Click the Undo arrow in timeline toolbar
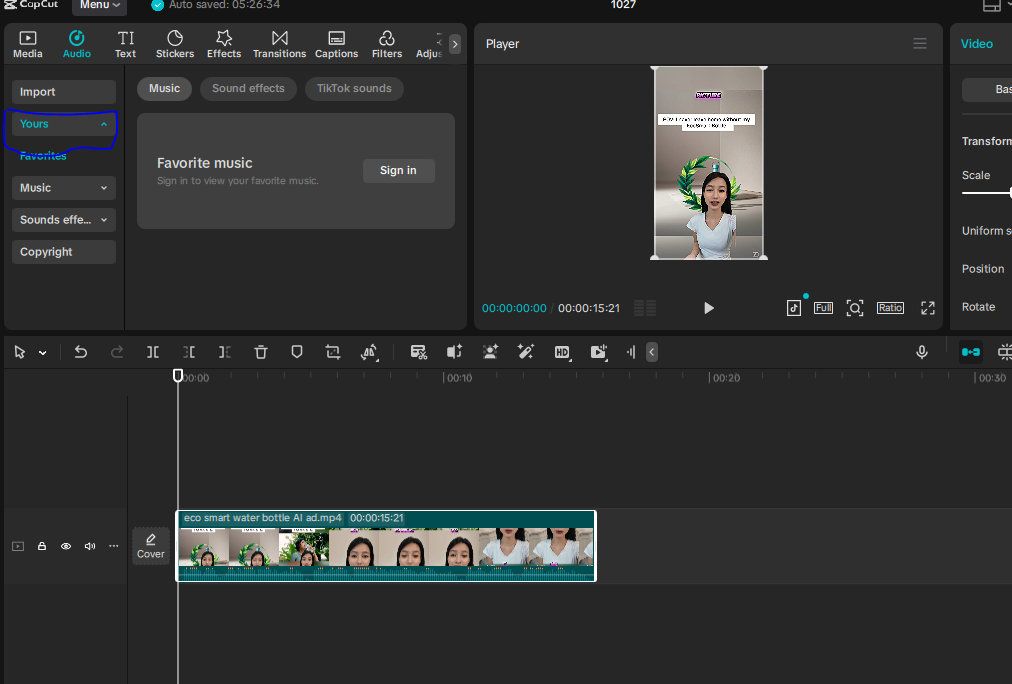1012x684 pixels. click(81, 352)
